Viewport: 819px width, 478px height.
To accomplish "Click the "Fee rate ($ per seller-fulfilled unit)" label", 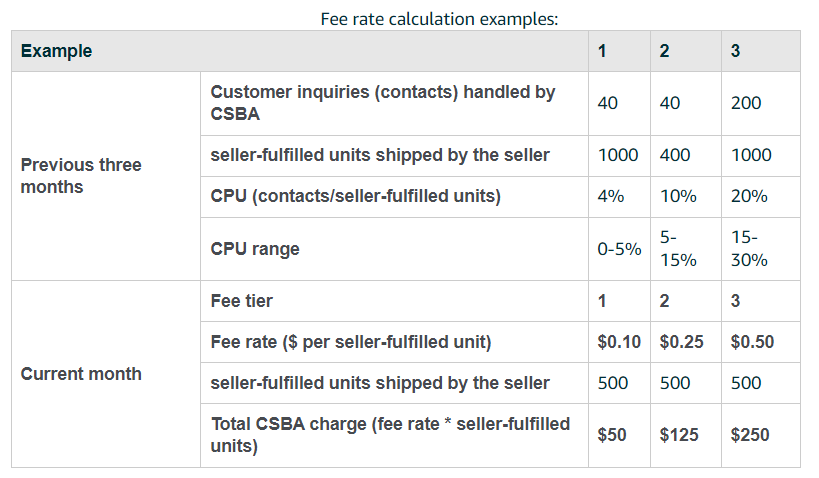I will [x=351, y=342].
